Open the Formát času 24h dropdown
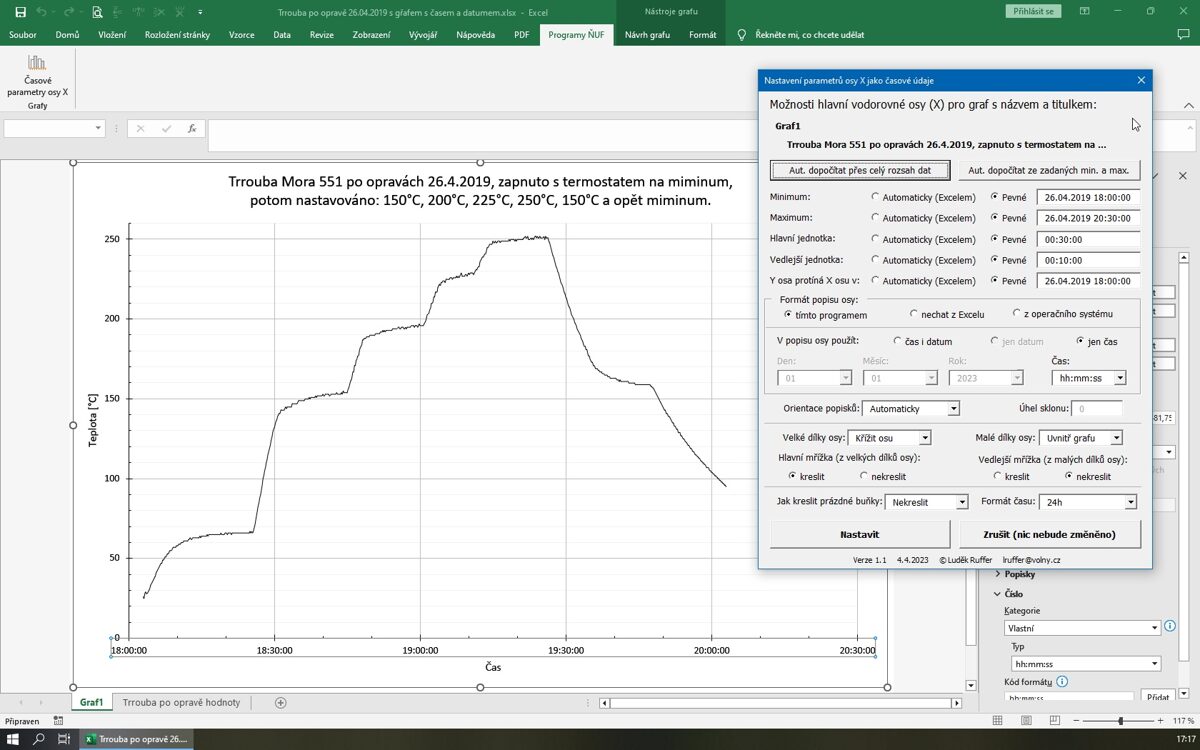This screenshot has width=1200, height=750. (x=1131, y=502)
